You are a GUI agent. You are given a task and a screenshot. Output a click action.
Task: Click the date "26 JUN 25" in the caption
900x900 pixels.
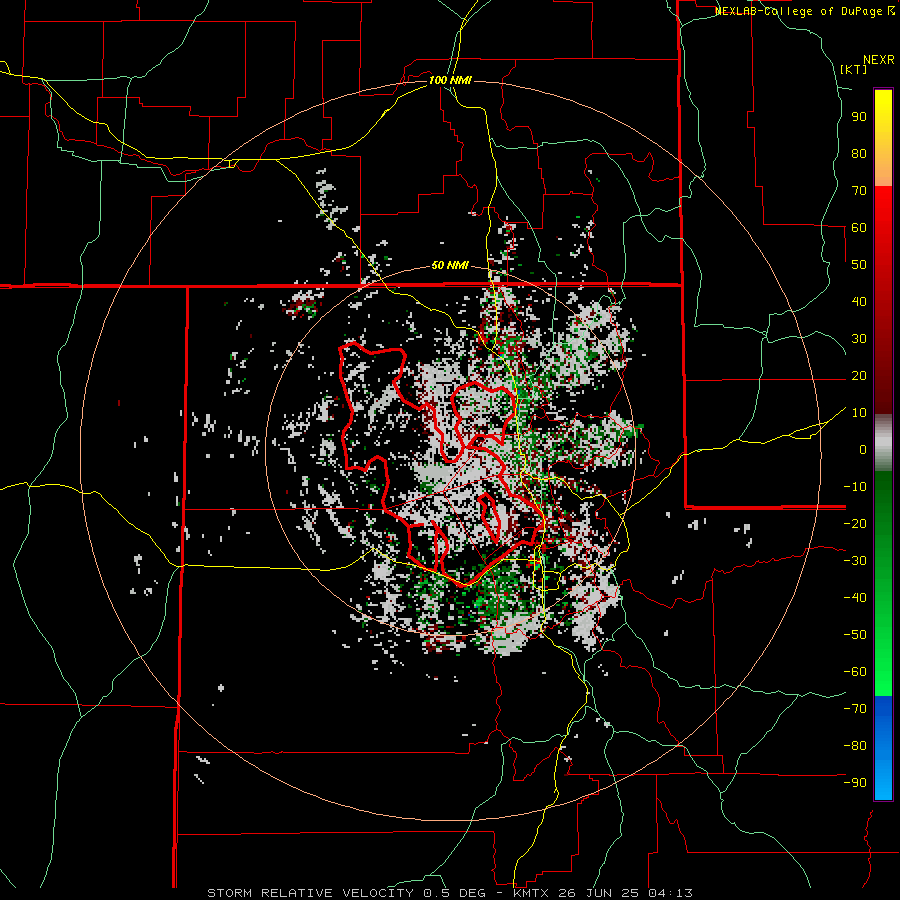(x=600, y=893)
